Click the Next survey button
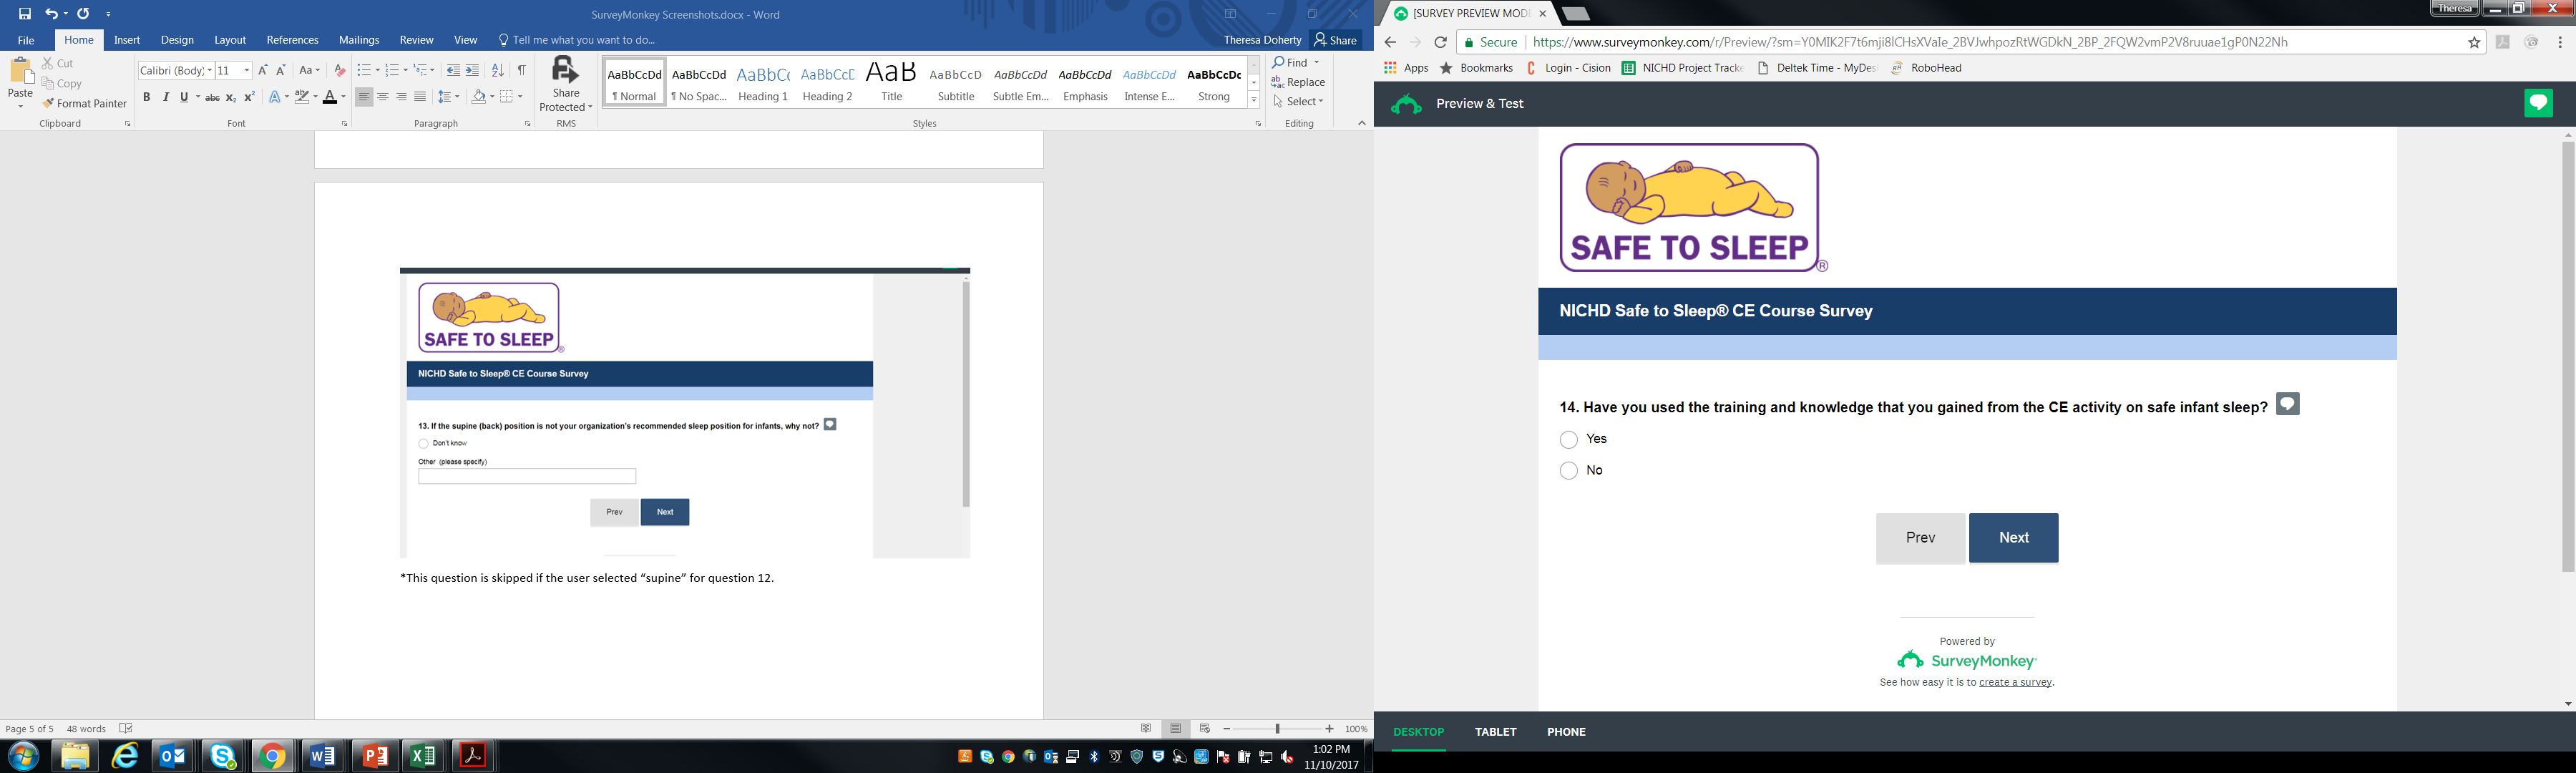 click(x=2013, y=538)
